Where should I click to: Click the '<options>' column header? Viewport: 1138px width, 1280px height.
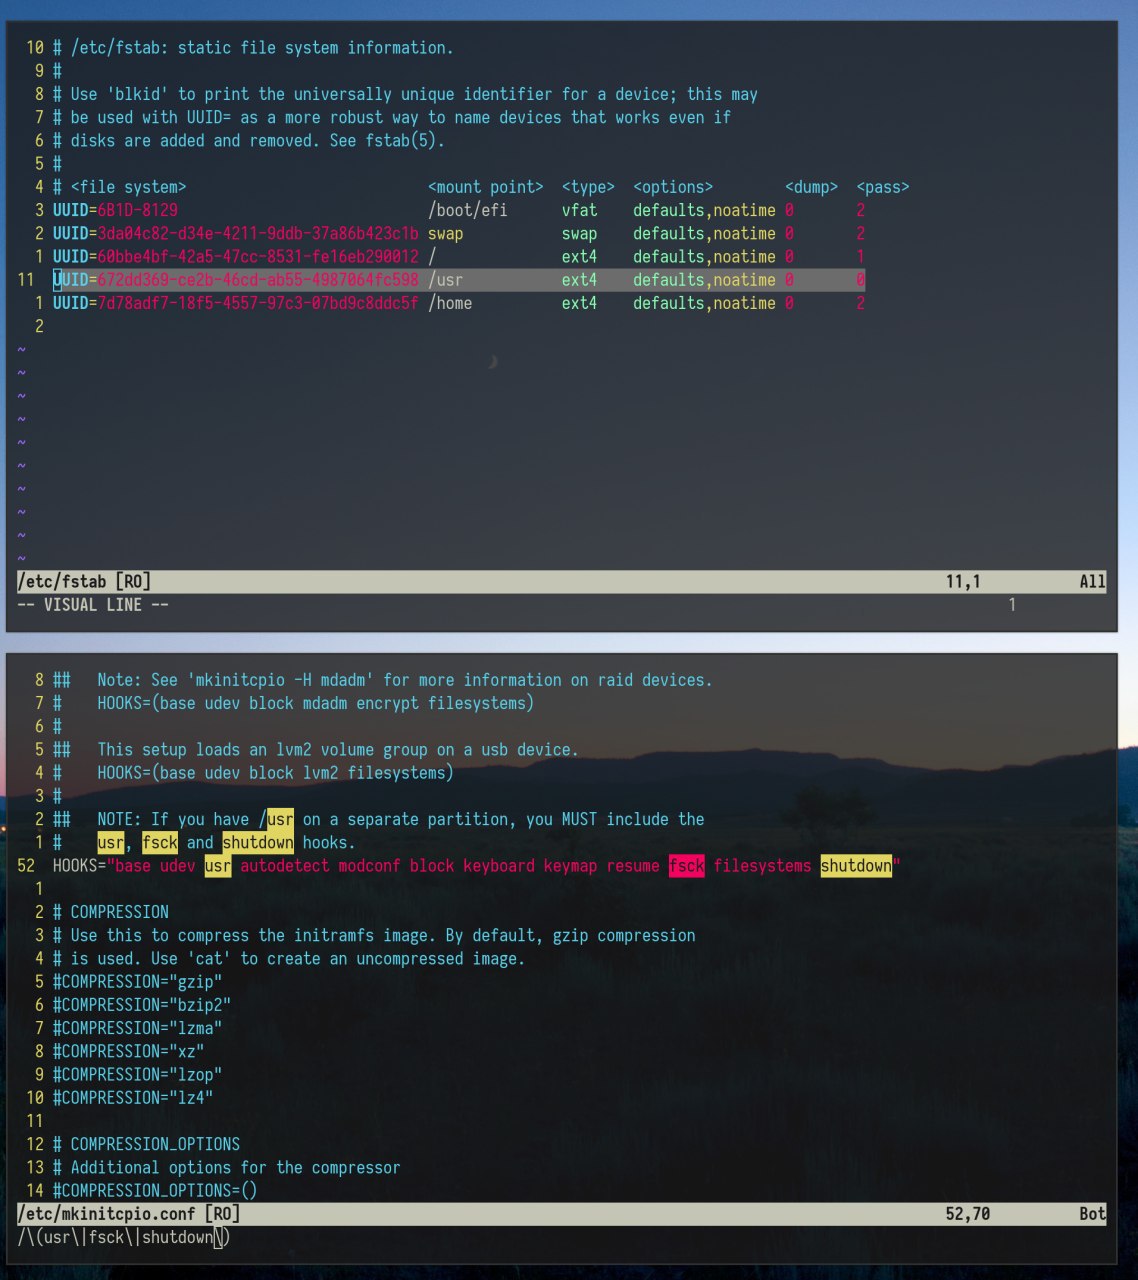[x=673, y=188]
